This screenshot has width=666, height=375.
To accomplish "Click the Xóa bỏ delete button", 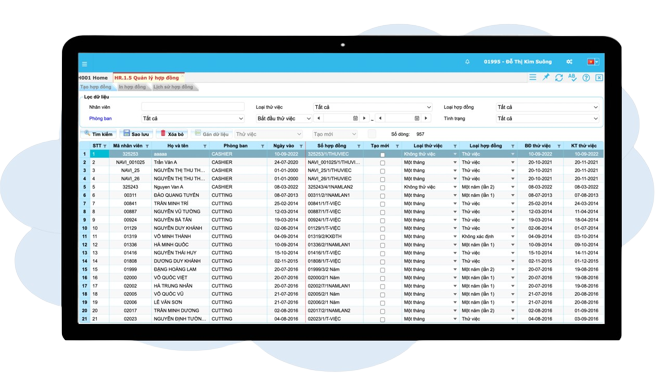I will [172, 134].
